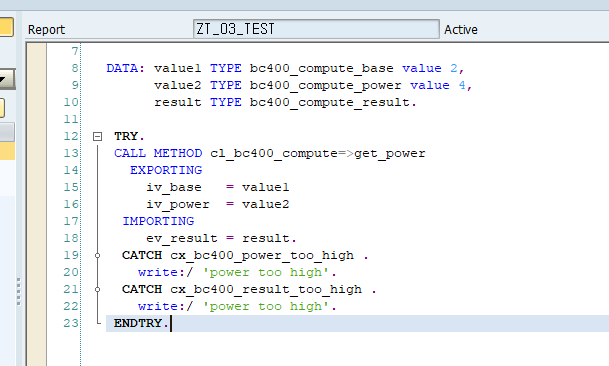Click the EXPORTING keyword
The image size is (609, 366).
coord(166,170)
